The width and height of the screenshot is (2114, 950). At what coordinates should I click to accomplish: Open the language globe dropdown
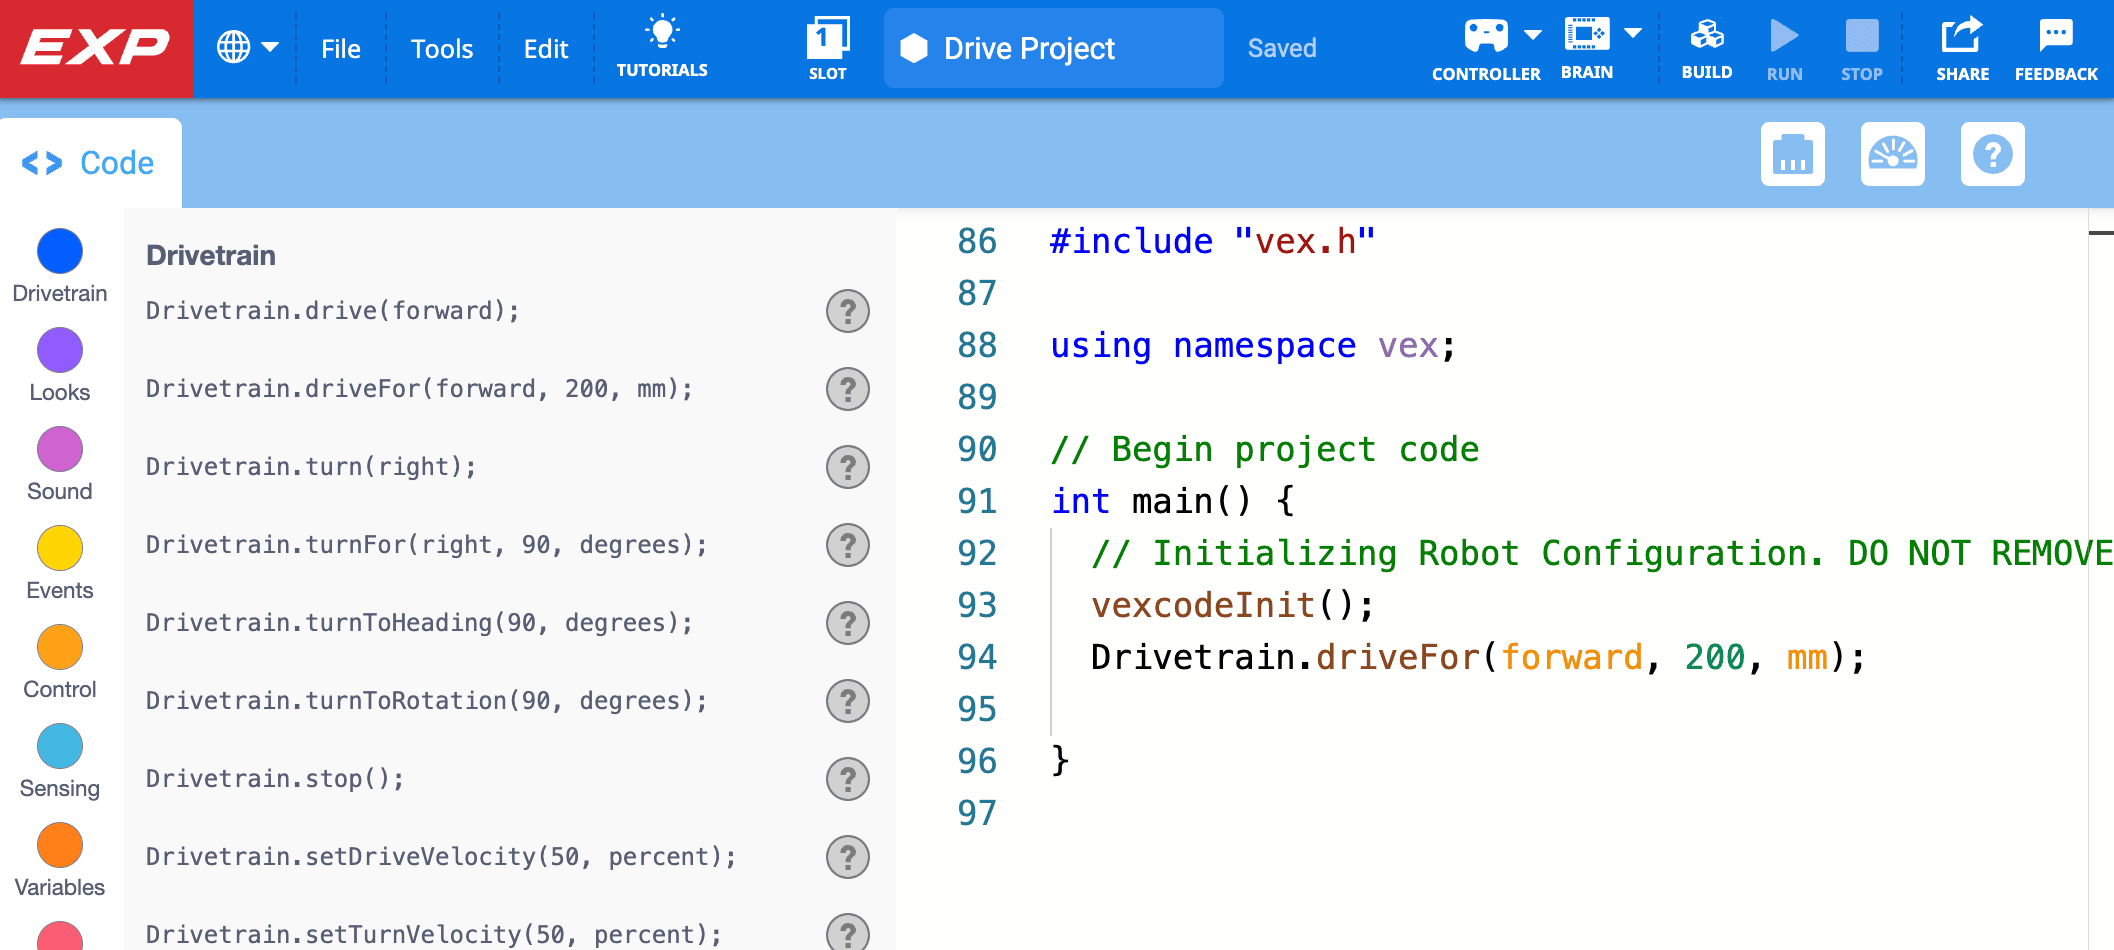[245, 47]
